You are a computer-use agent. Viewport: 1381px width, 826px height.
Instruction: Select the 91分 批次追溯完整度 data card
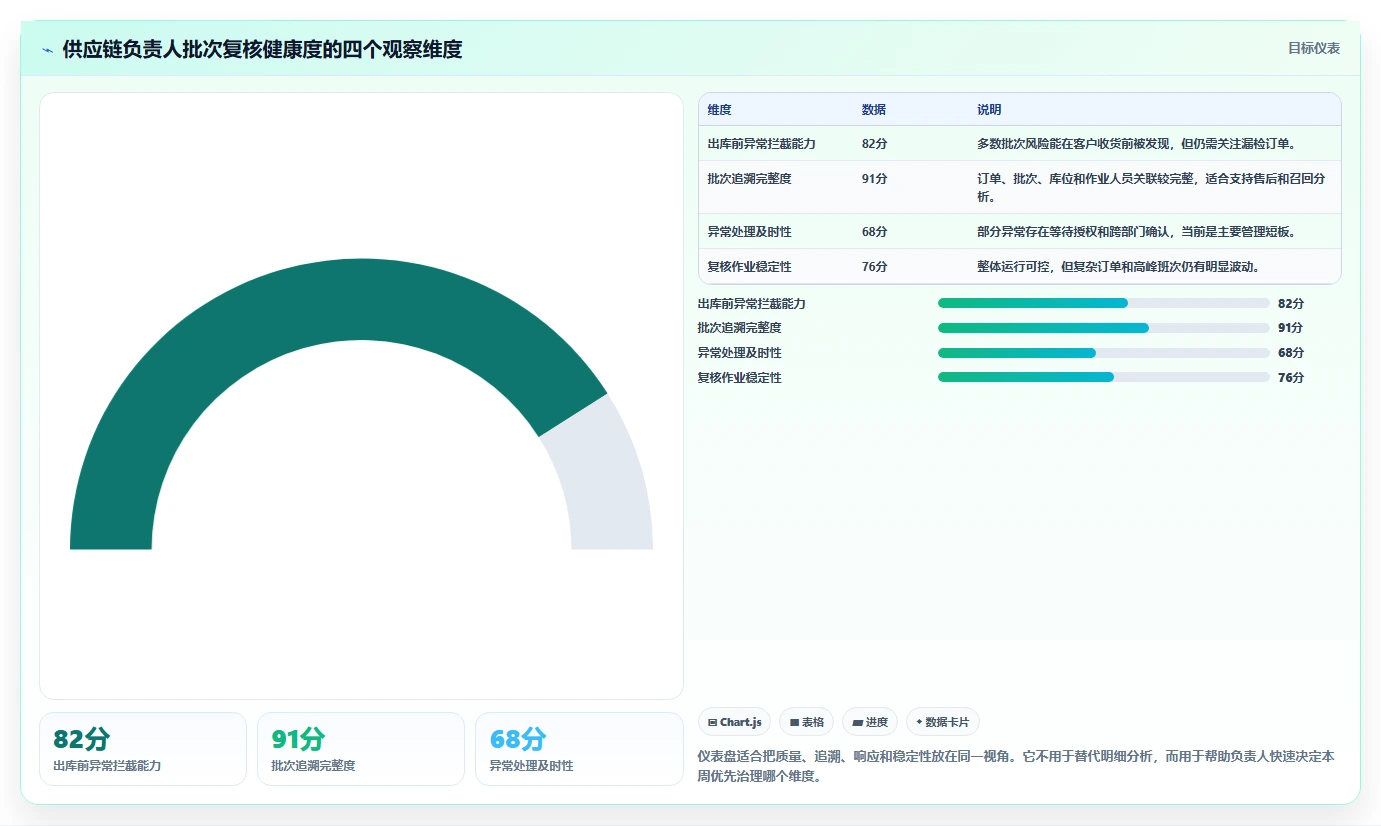[x=361, y=749]
